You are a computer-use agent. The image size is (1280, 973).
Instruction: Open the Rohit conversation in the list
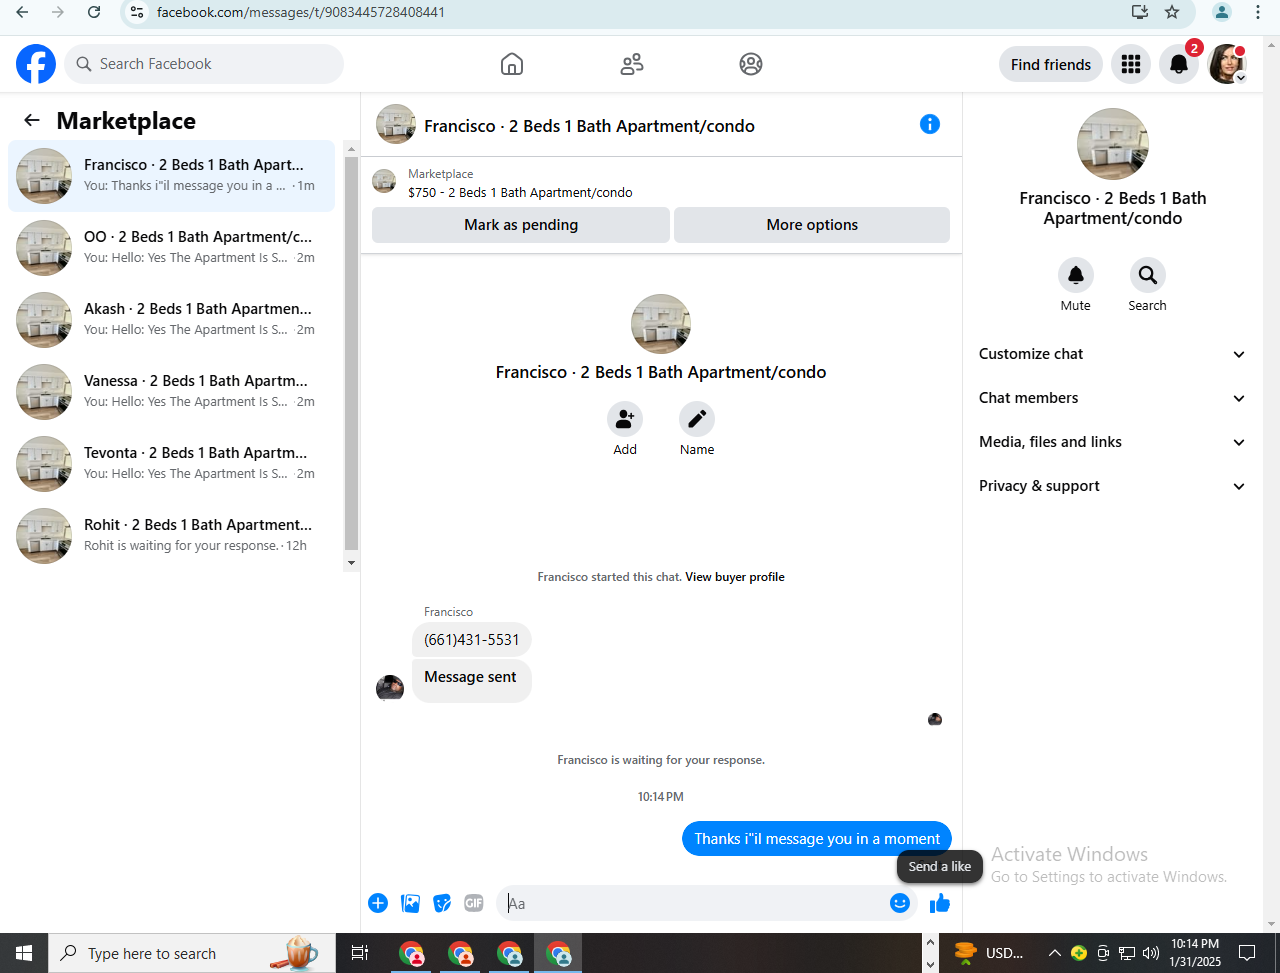click(172, 536)
